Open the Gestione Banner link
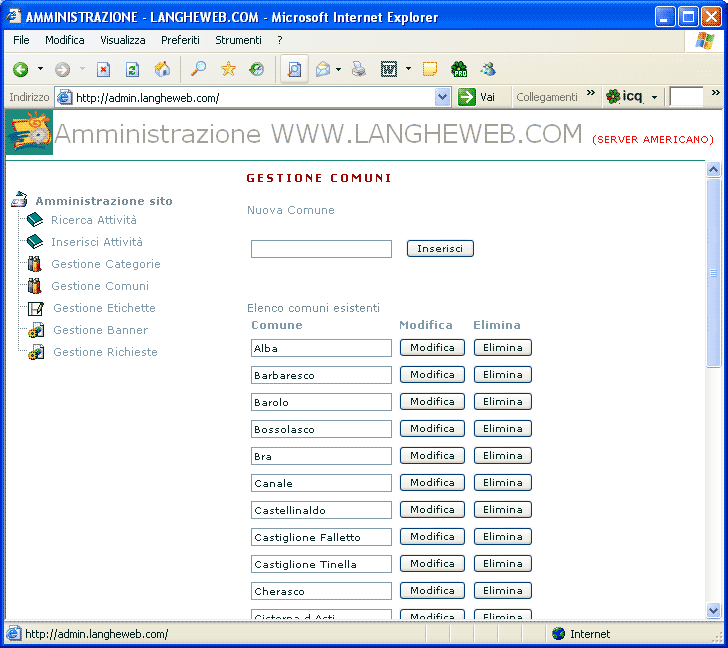The width and height of the screenshot is (728, 648). tap(101, 330)
